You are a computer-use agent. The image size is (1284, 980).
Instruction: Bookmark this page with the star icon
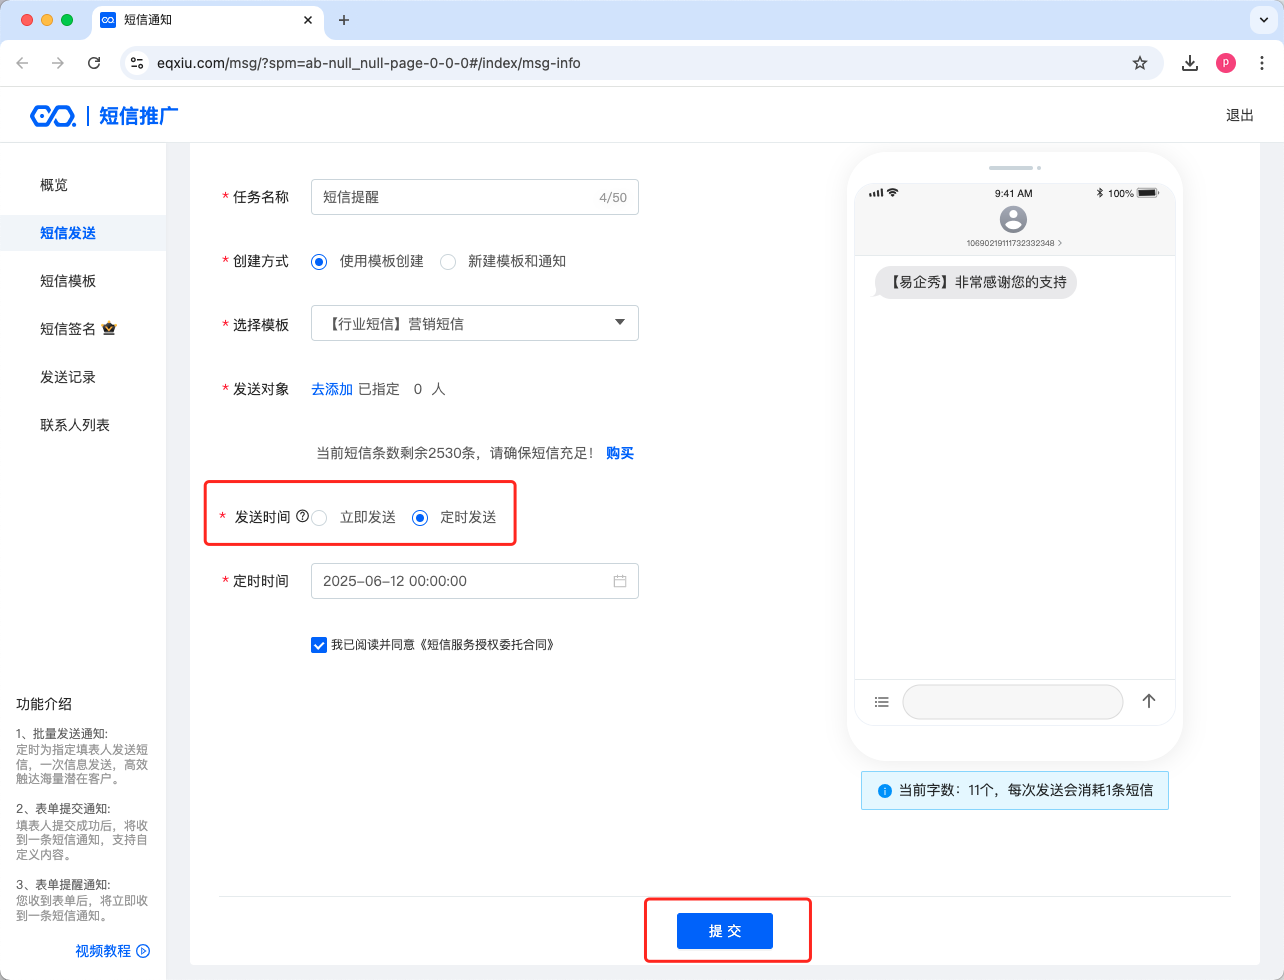pyautogui.click(x=1140, y=63)
